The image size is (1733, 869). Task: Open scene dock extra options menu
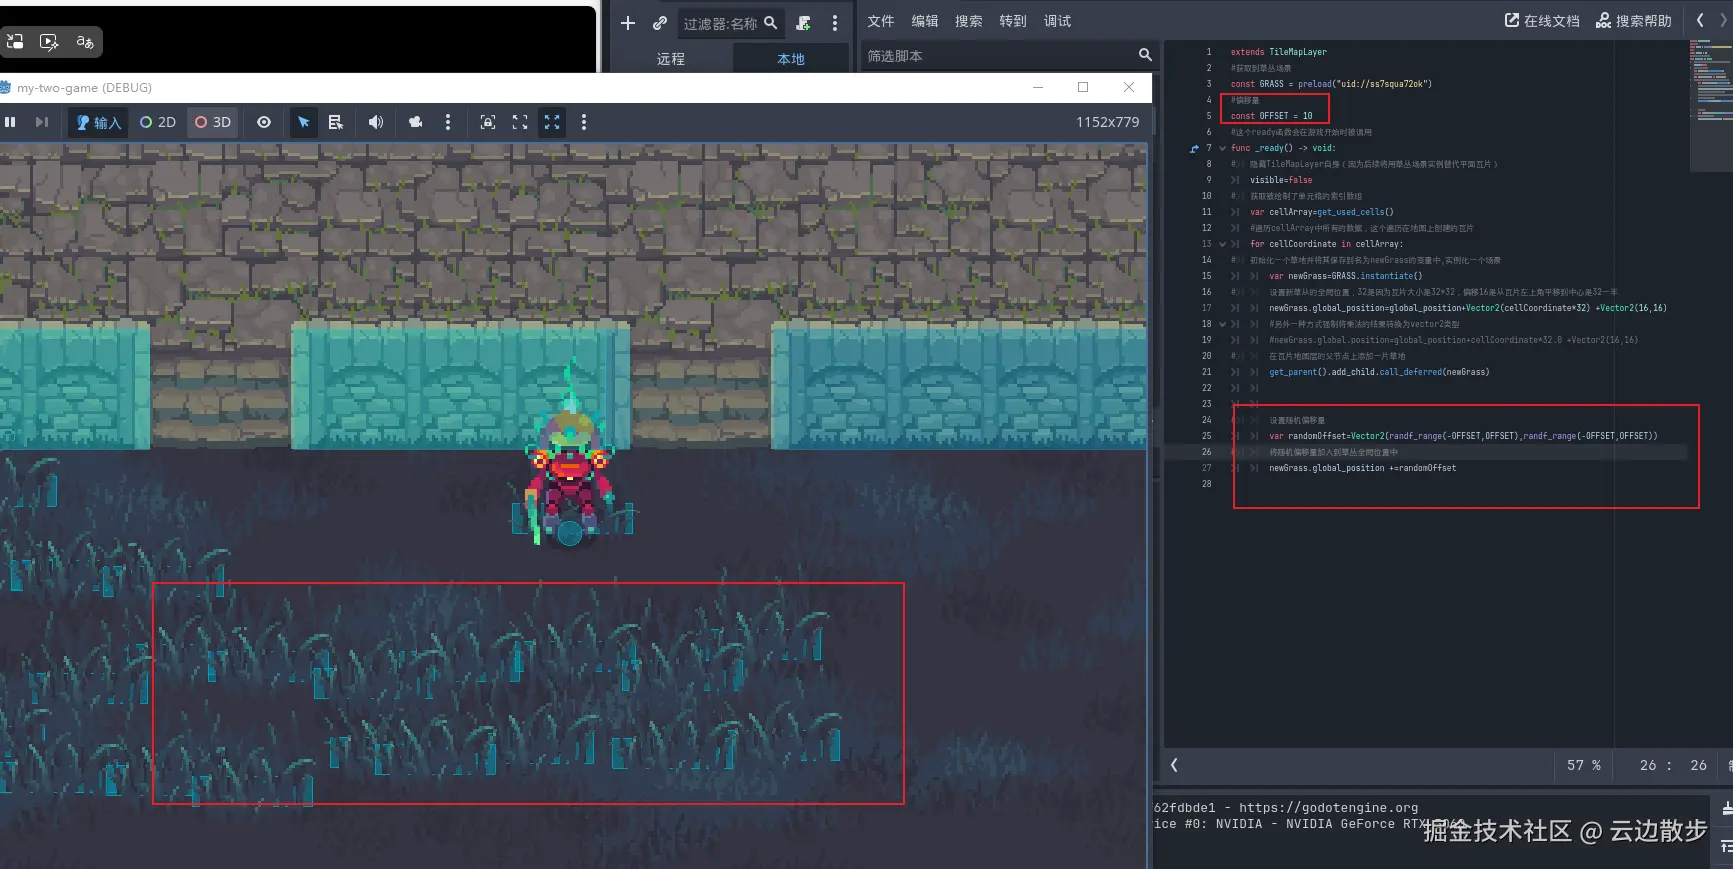tap(835, 23)
